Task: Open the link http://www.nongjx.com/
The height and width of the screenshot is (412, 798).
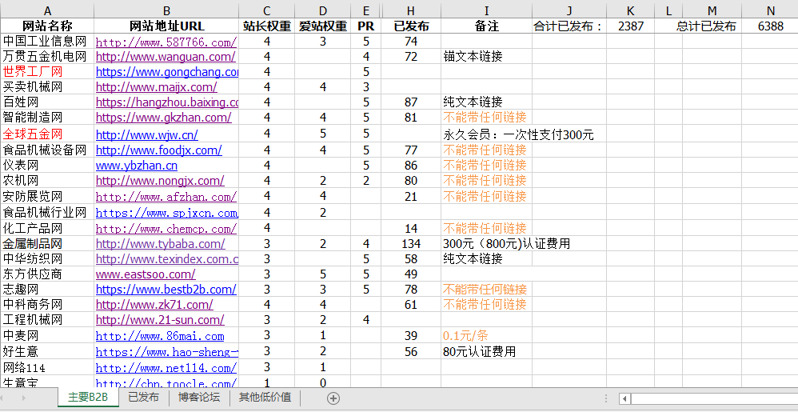Action: (160, 181)
